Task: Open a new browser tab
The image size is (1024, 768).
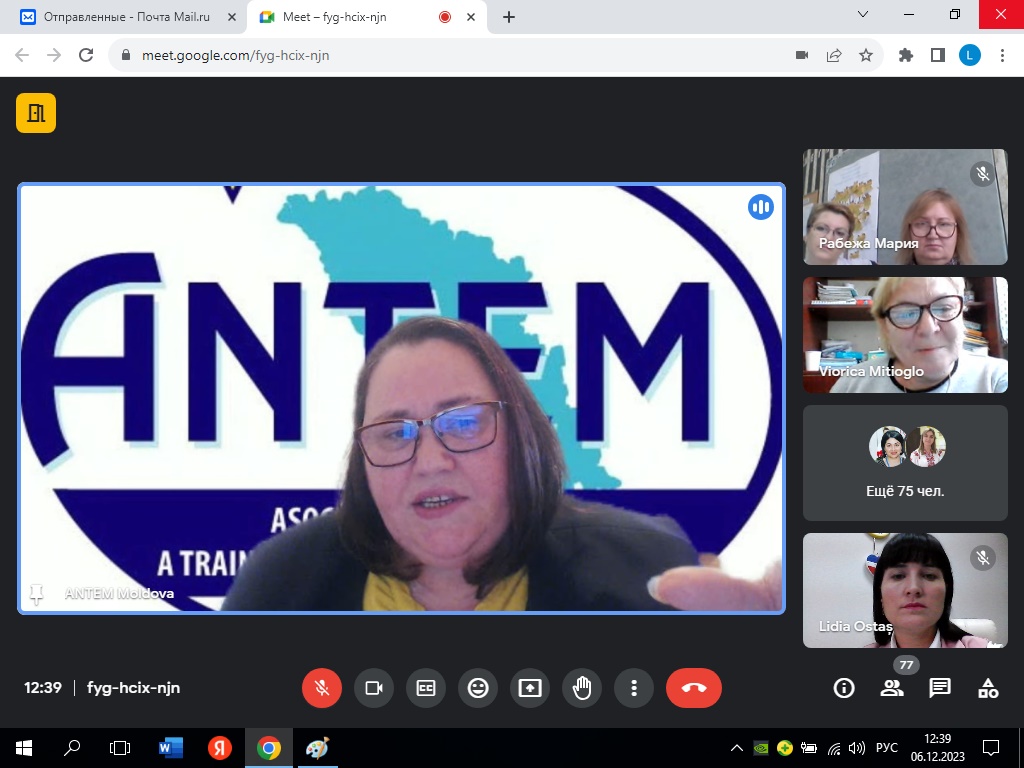Action: (x=509, y=17)
